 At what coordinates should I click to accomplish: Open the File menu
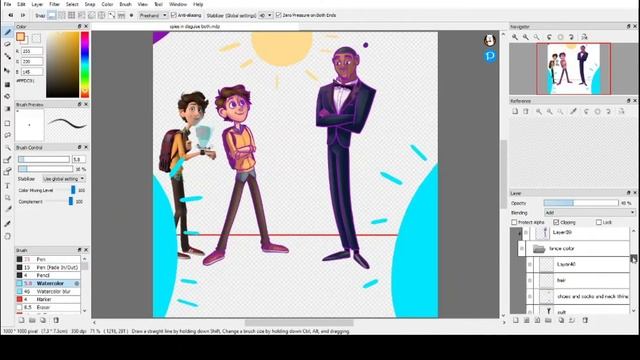(x=7, y=4)
